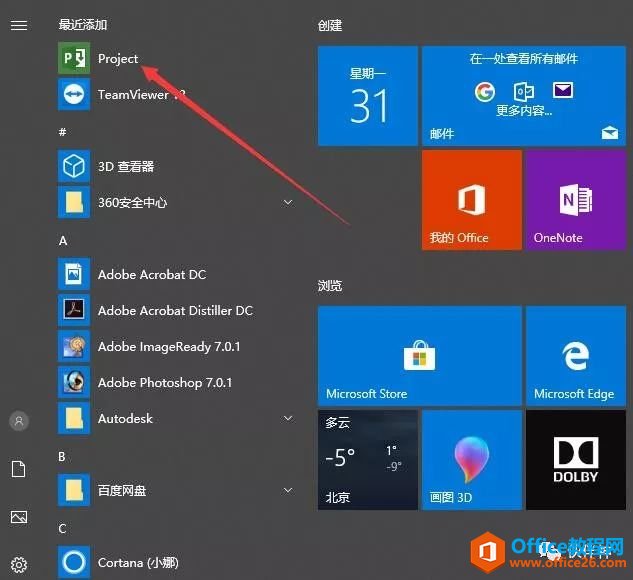Open the 邮件 mail tile

click(x=524, y=96)
